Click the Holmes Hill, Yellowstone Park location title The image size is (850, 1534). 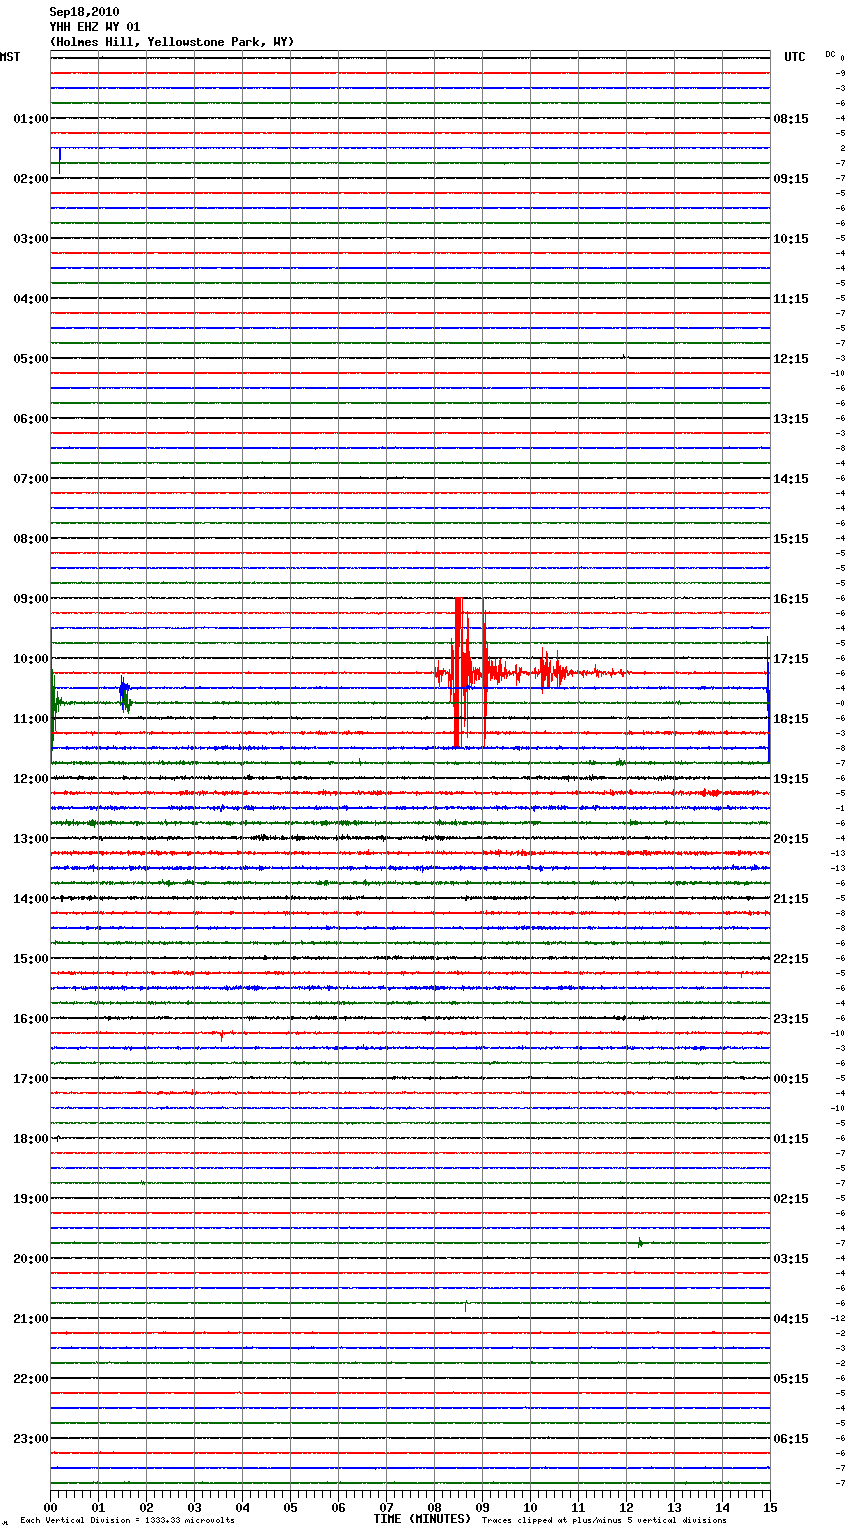[172, 42]
